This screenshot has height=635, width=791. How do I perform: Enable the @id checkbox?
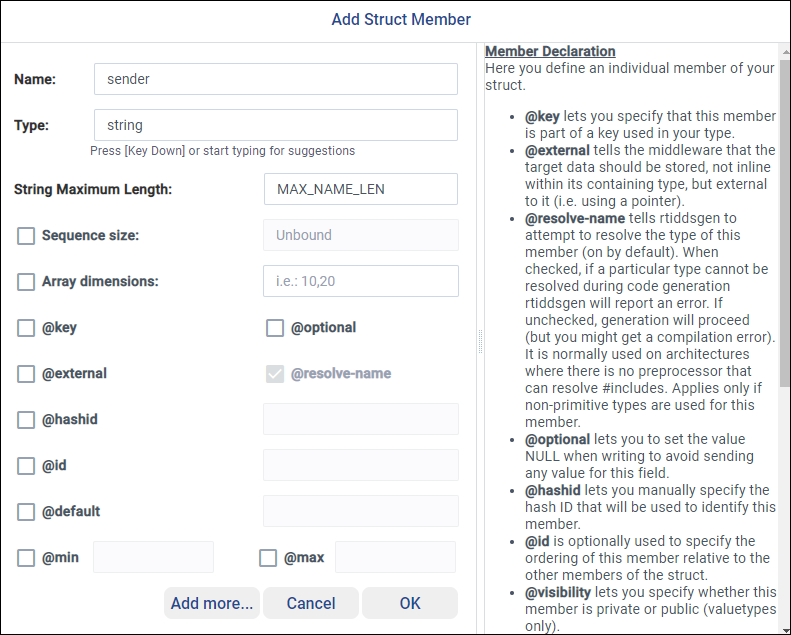26,466
